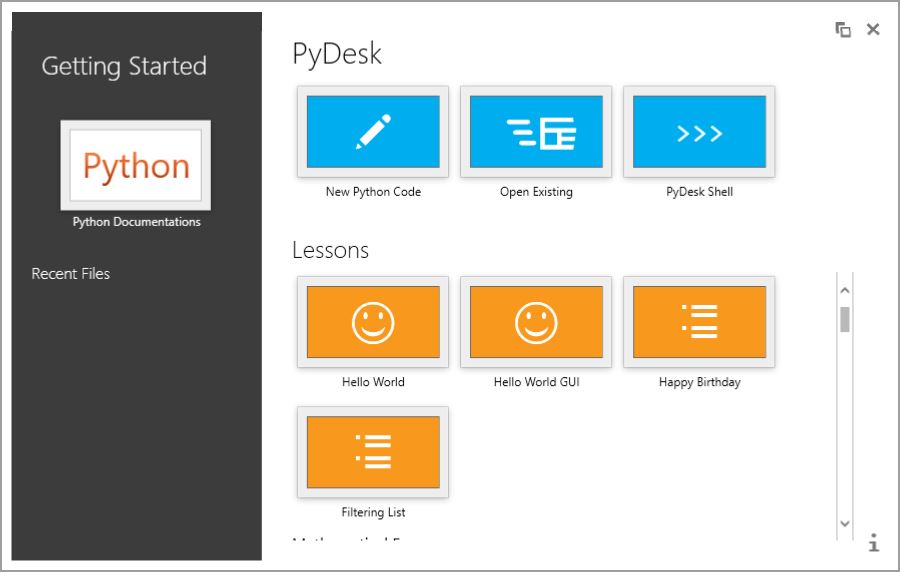The image size is (900, 572).
Task: Open the New Python Code pencil tile
Action: coord(373,132)
